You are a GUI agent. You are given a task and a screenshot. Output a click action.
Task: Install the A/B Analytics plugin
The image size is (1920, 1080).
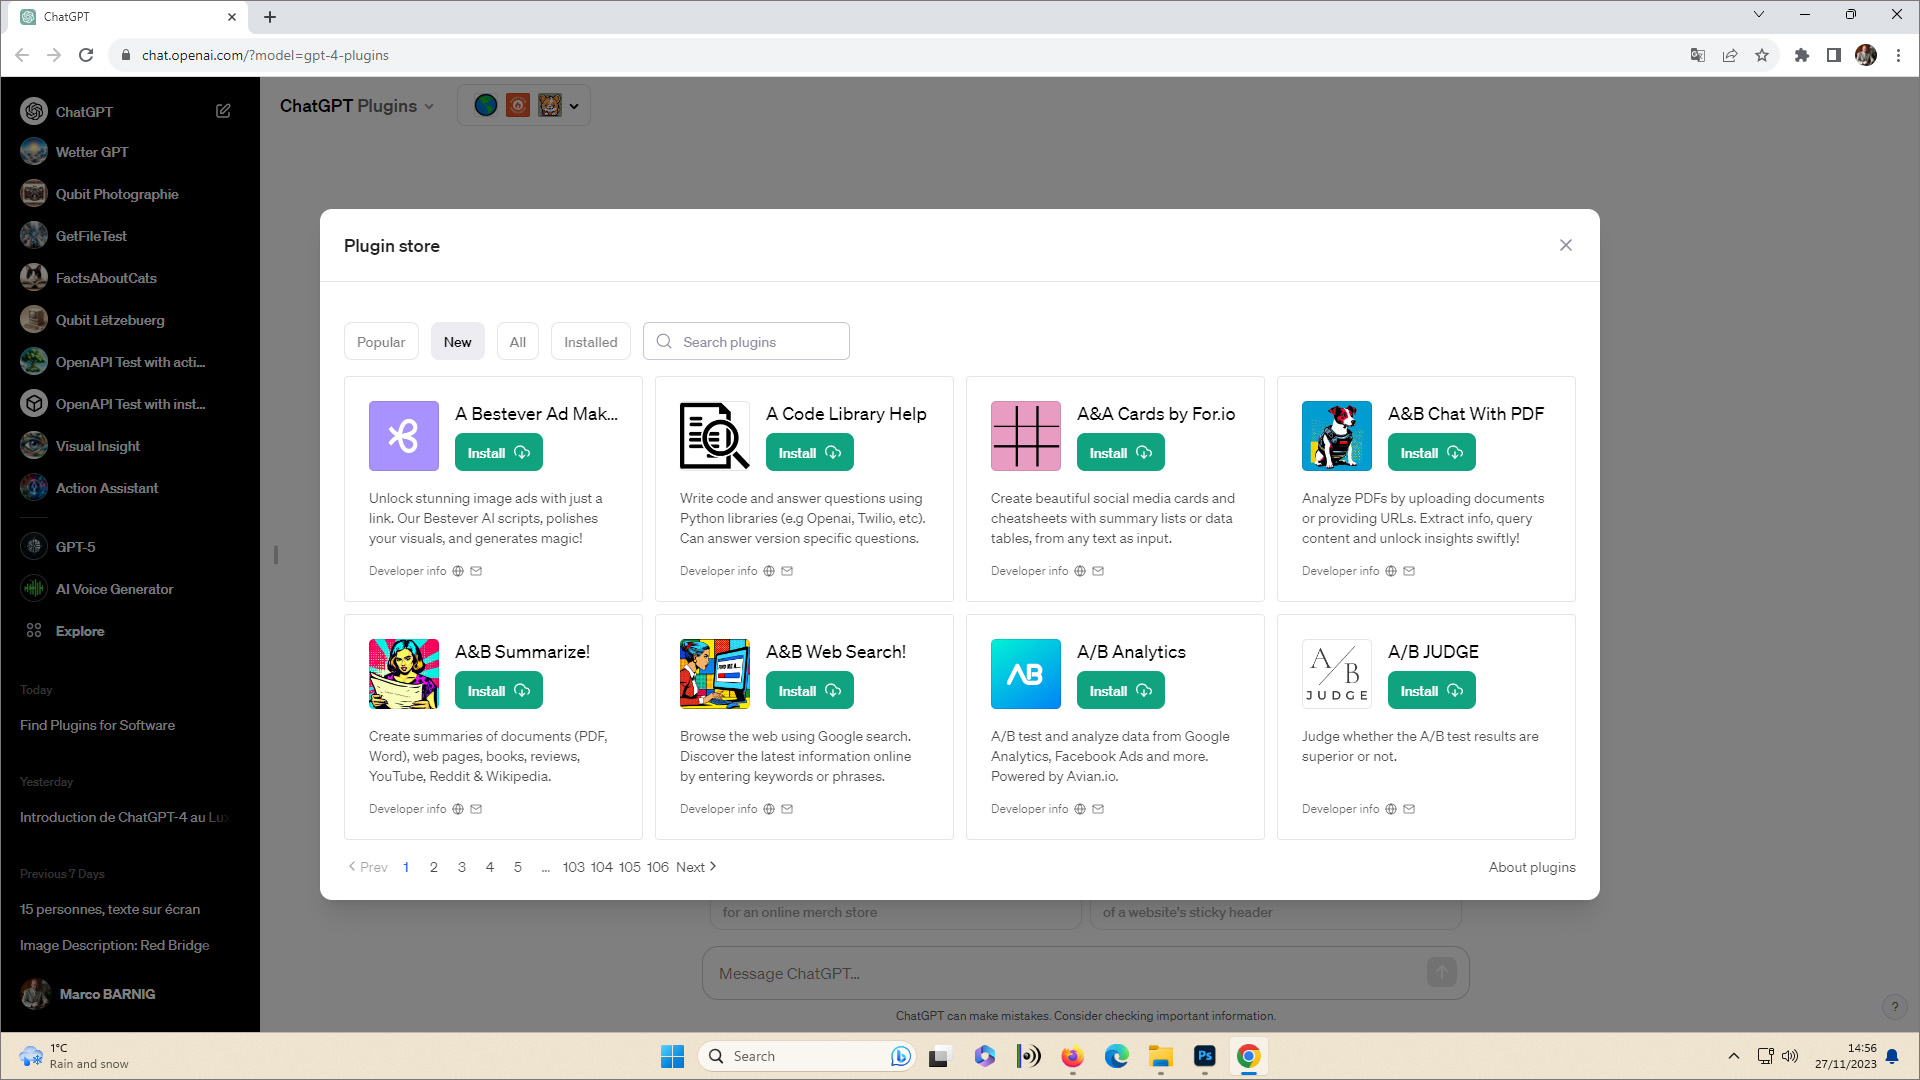(1121, 691)
